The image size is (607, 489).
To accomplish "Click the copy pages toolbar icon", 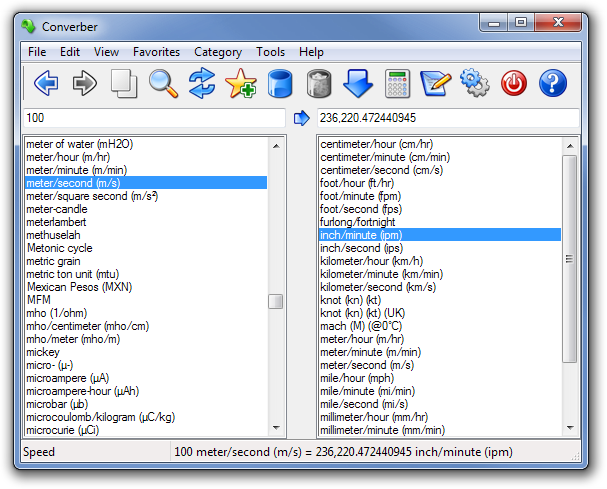I will [x=124, y=83].
